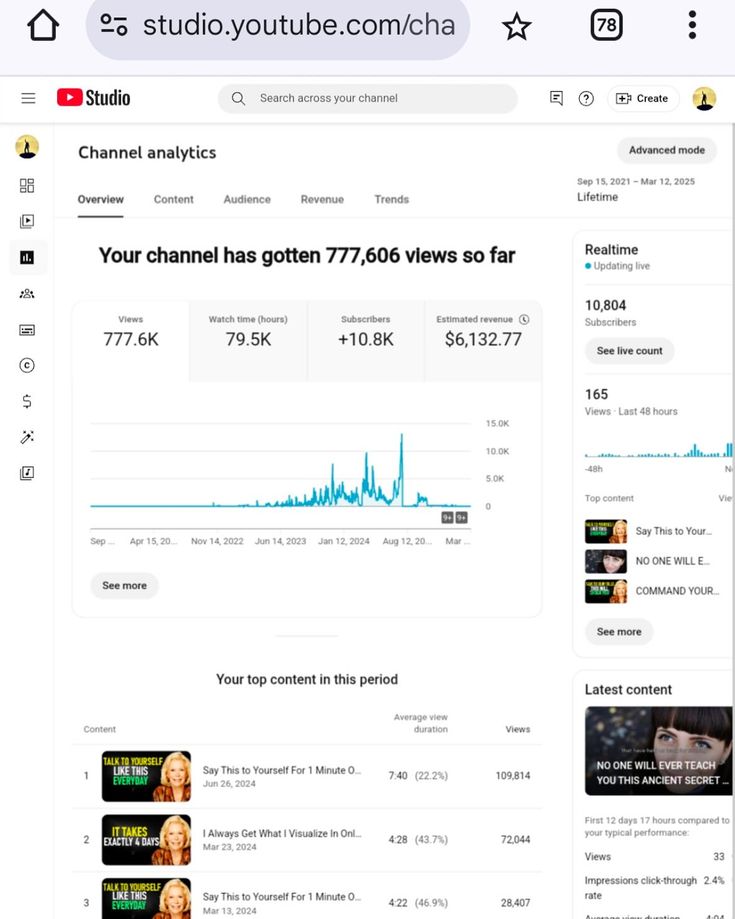The width and height of the screenshot is (735, 919).
Task: Open Content sidebar icon
Action: (x=27, y=222)
